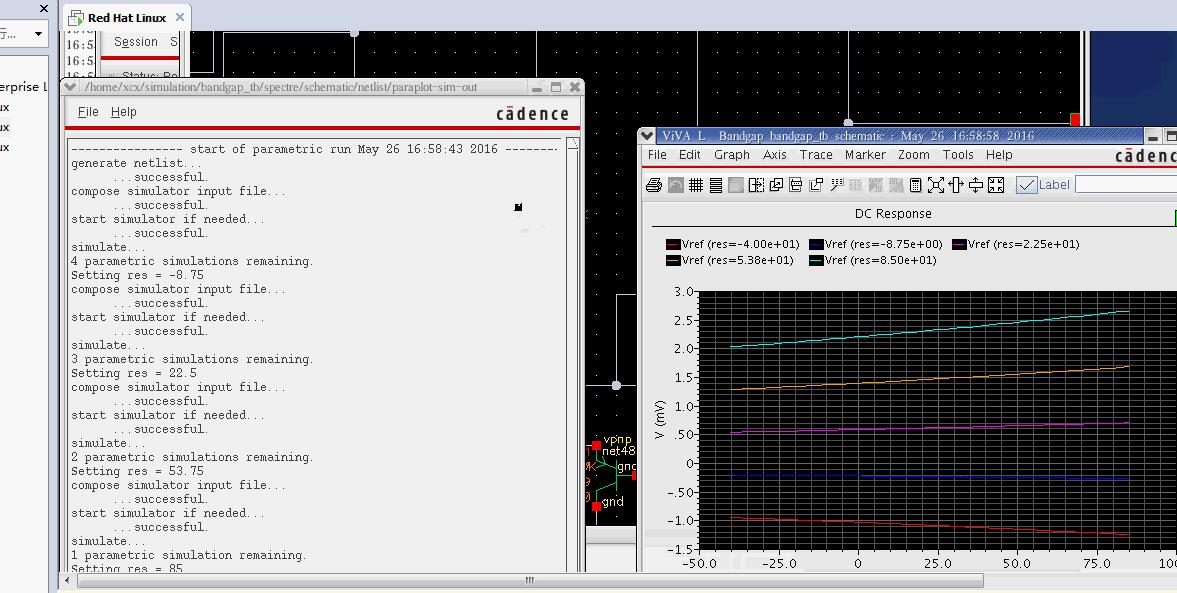Select the Red Hat Linux tab
This screenshot has height=593, width=1177.
127,18
